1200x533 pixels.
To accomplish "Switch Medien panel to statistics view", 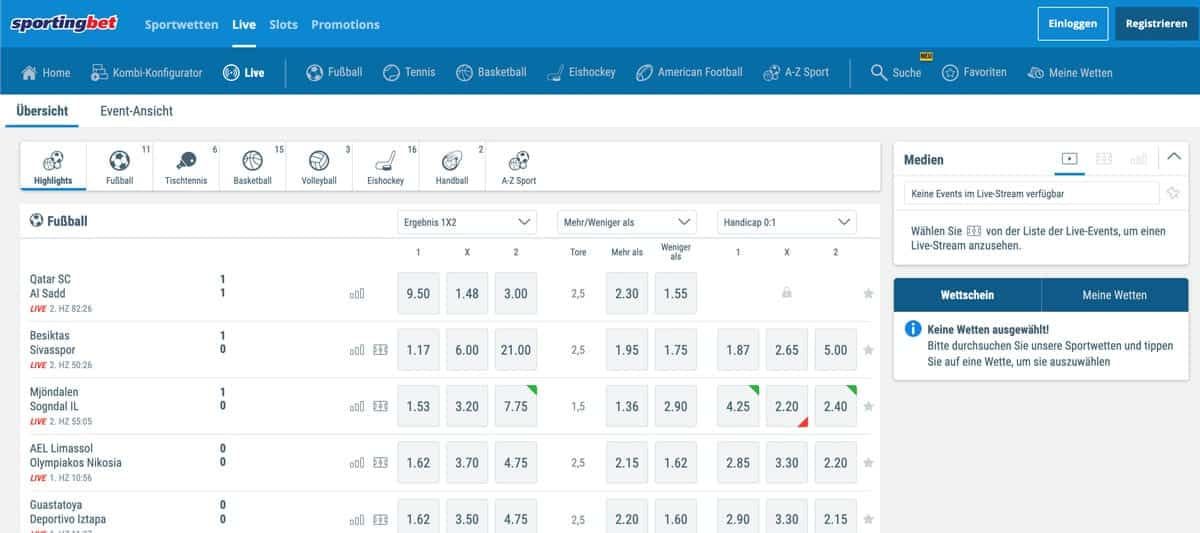I will tap(1138, 158).
